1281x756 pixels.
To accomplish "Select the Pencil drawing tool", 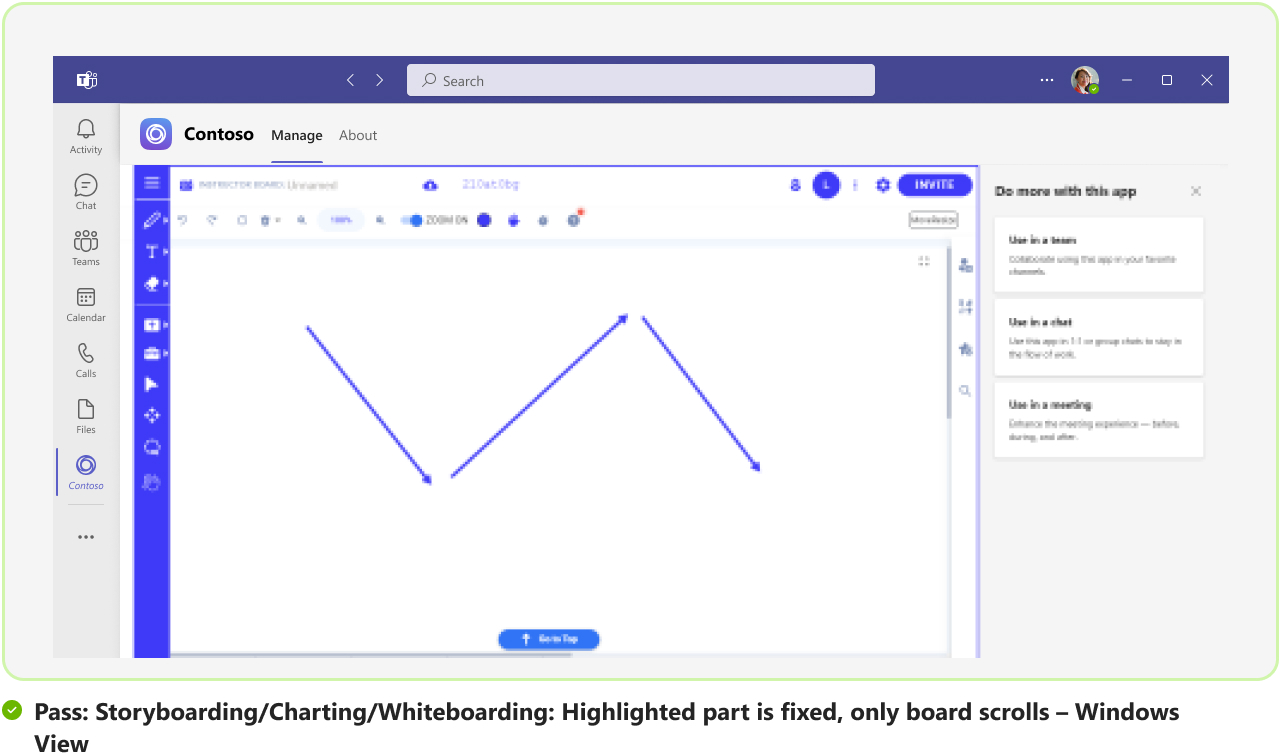I will point(151,219).
